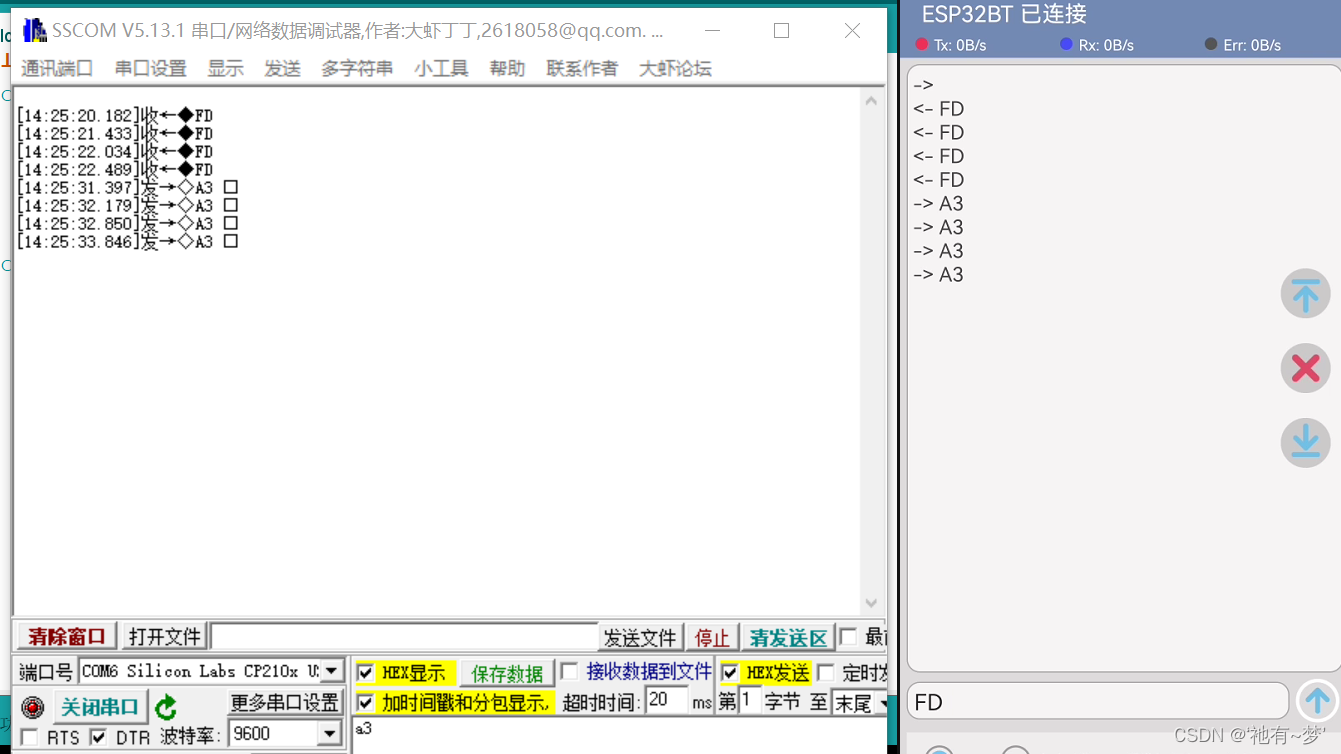1341x754 pixels.
Task: Click the 关闭串口 button
Action: point(100,707)
